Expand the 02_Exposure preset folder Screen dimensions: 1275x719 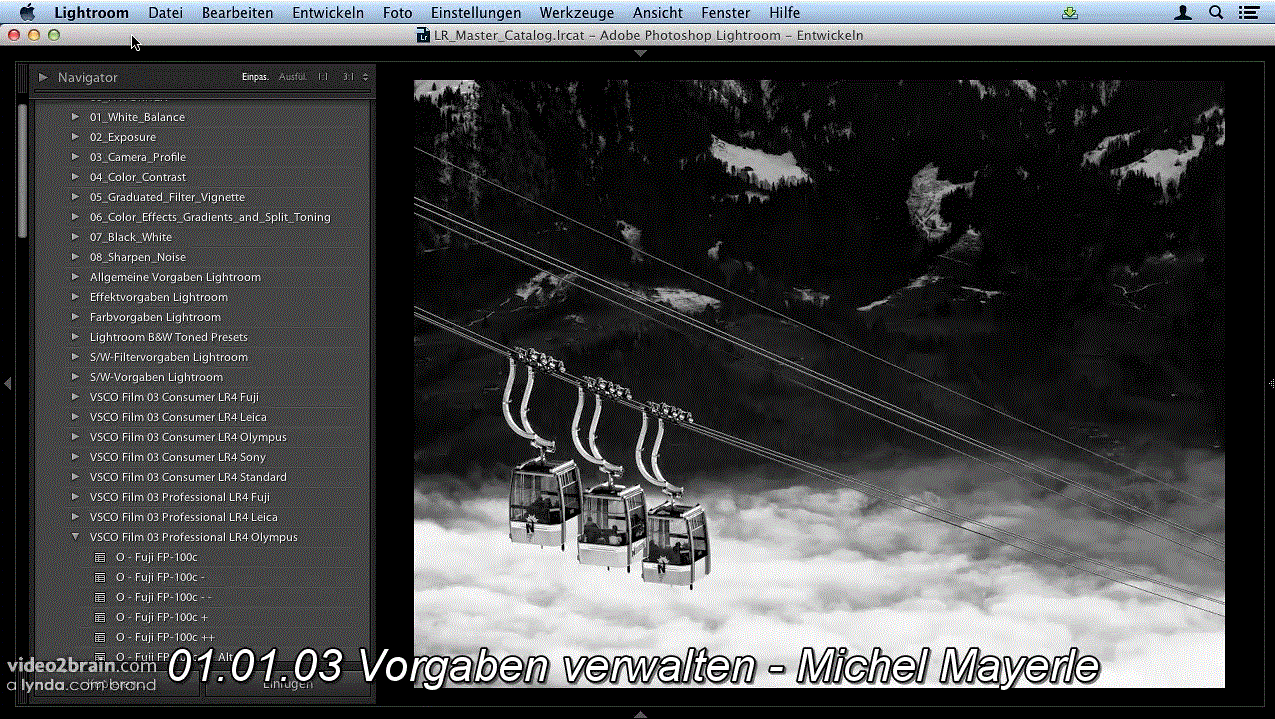pyautogui.click(x=75, y=137)
